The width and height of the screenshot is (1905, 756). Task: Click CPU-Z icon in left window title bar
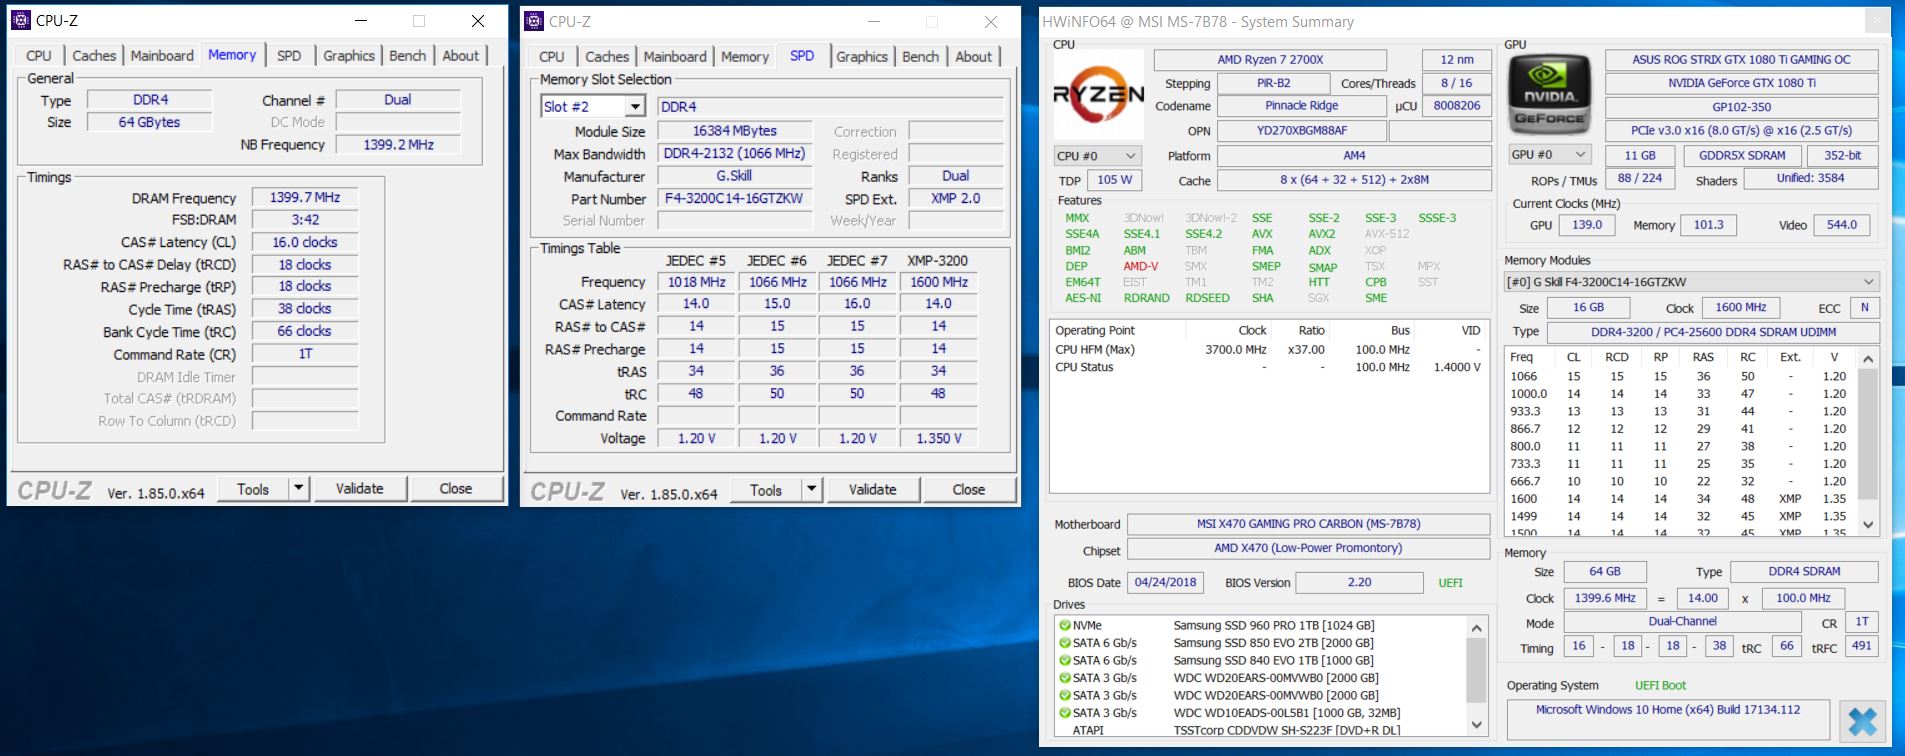point(21,20)
